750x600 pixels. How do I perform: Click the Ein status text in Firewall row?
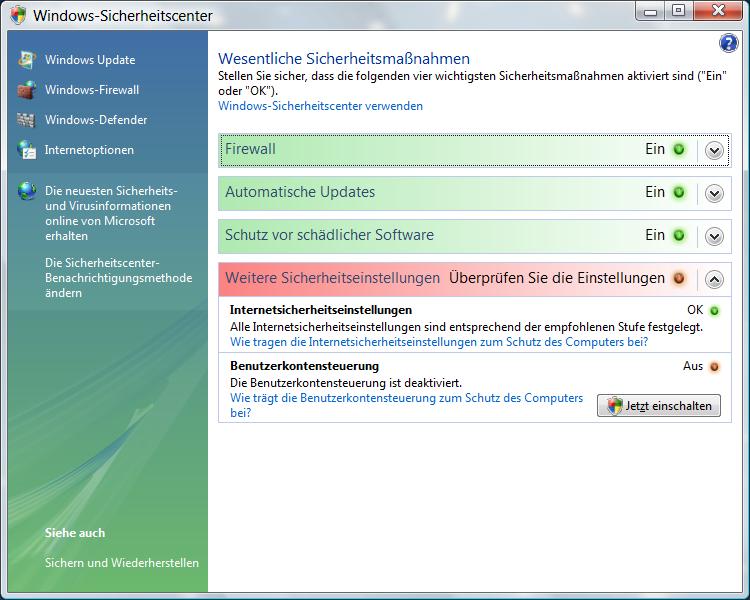pyautogui.click(x=655, y=149)
